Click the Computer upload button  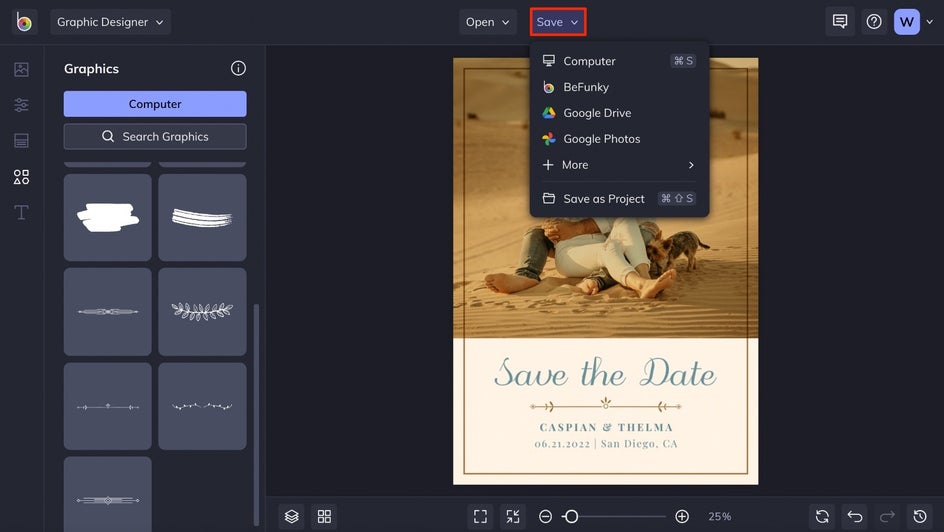click(155, 104)
